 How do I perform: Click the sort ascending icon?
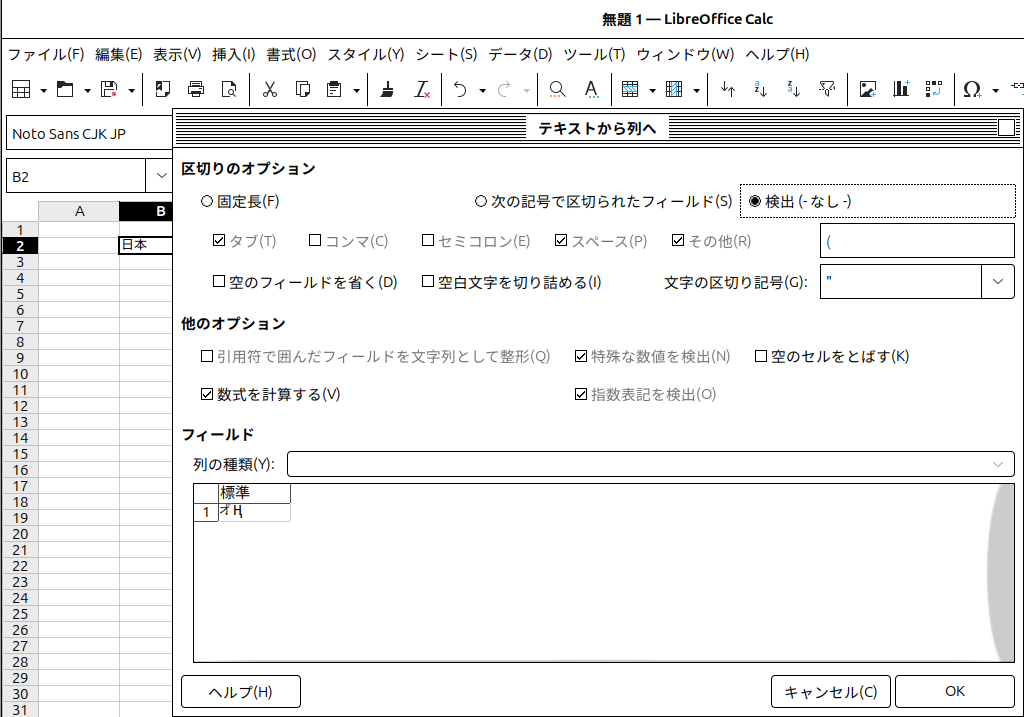[761, 89]
